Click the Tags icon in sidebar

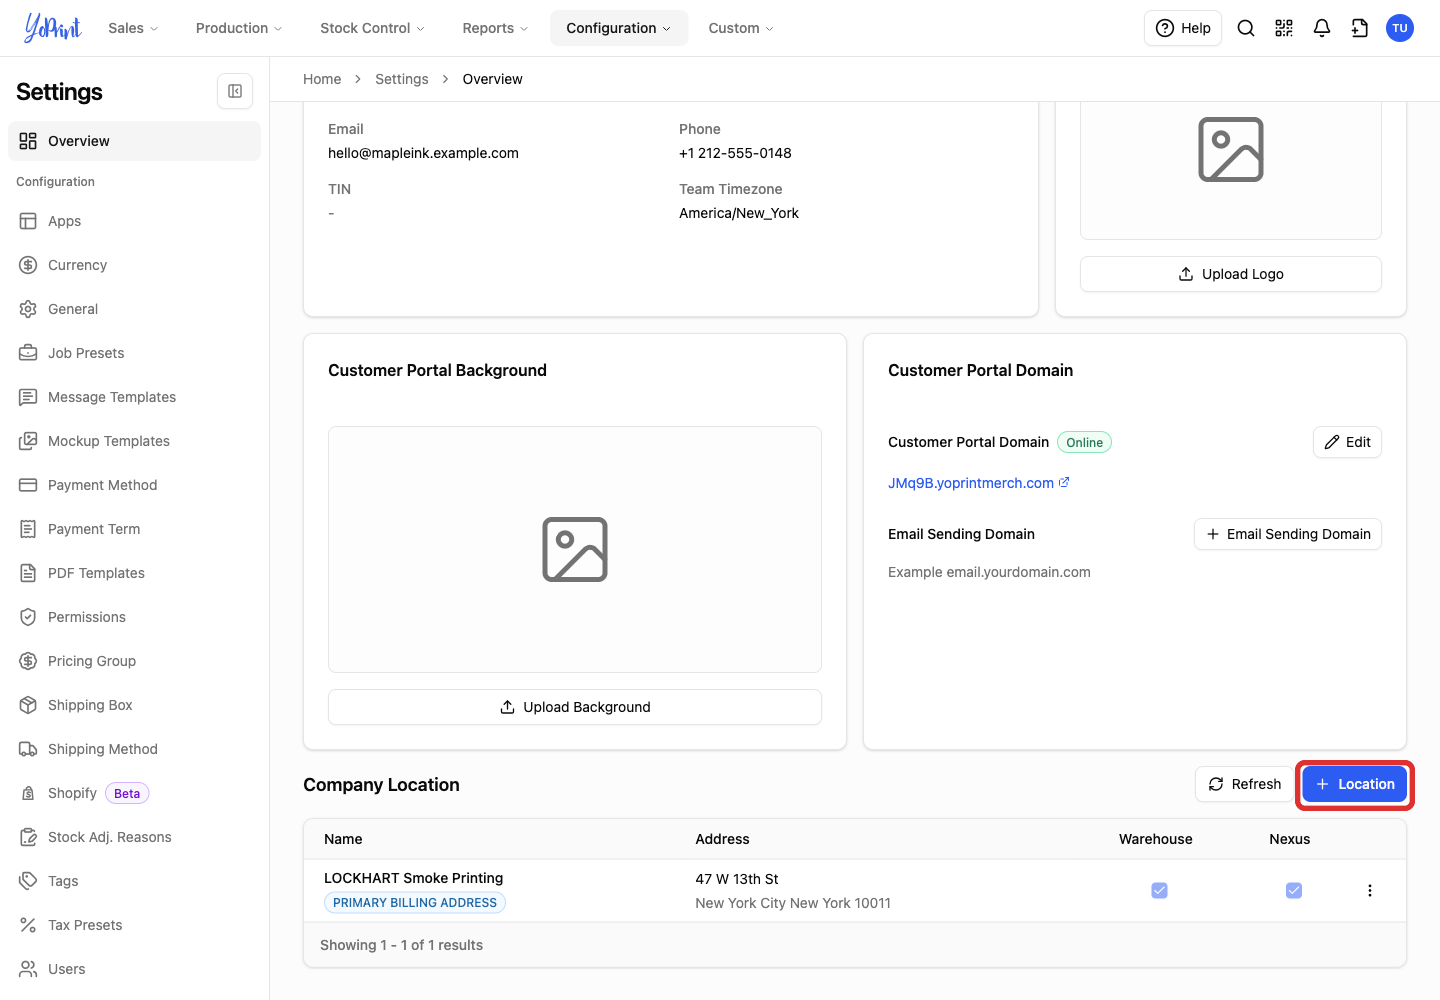coord(28,881)
